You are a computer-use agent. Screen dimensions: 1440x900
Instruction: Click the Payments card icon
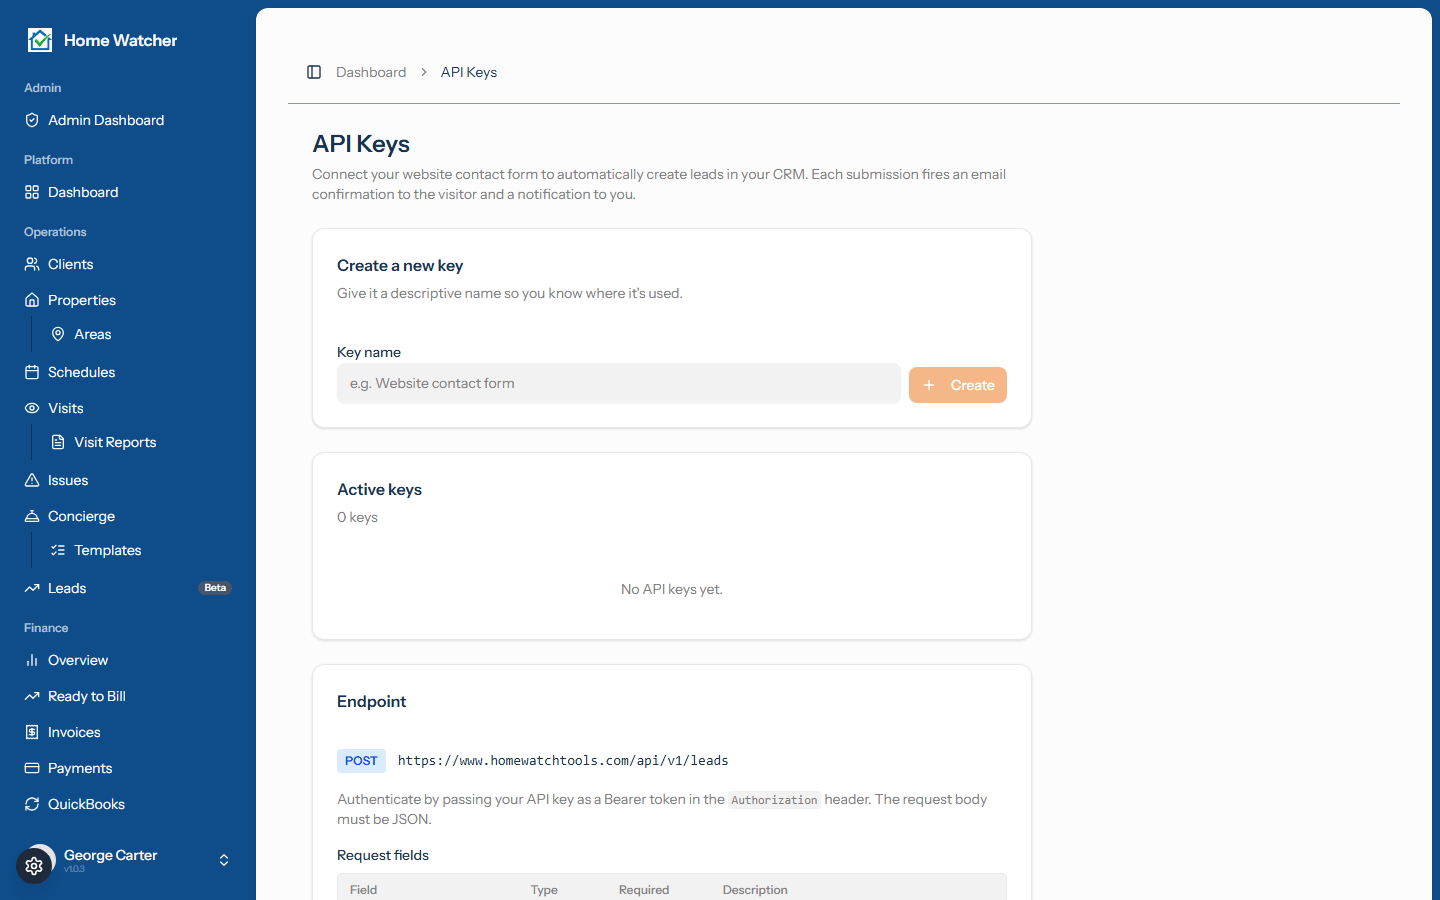(32, 768)
